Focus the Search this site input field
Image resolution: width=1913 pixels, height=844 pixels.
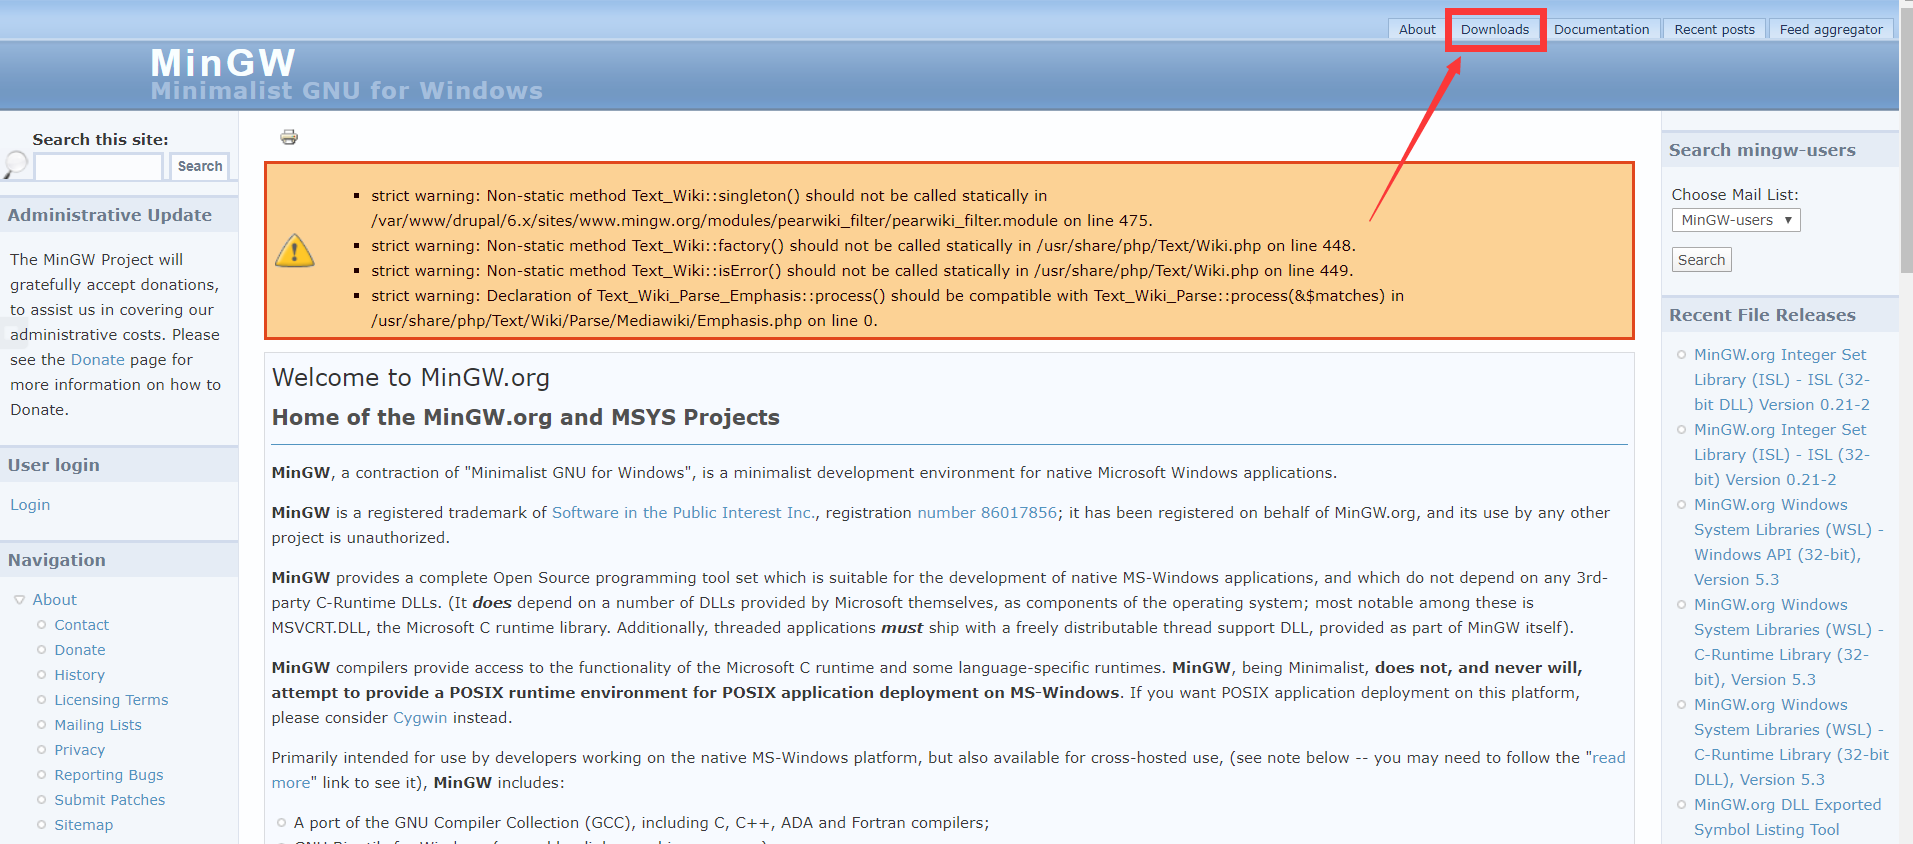coord(98,166)
